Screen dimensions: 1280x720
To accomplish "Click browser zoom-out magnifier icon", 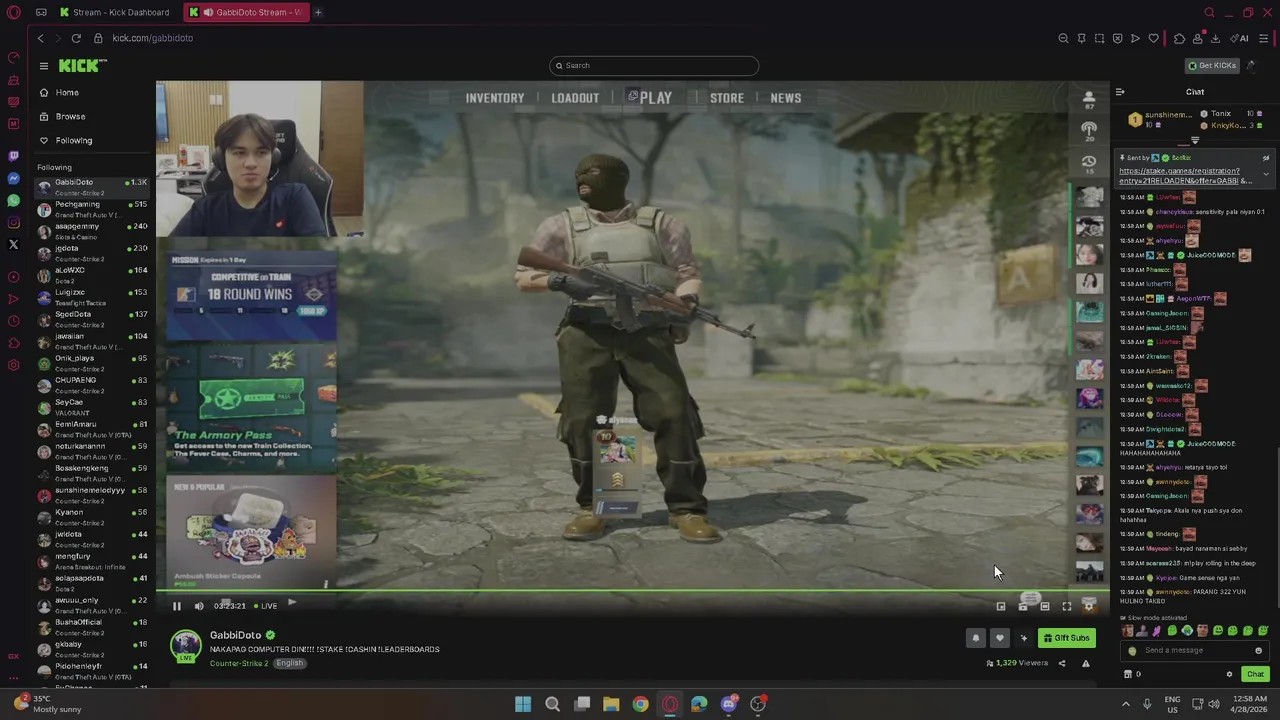I will (x=1063, y=39).
